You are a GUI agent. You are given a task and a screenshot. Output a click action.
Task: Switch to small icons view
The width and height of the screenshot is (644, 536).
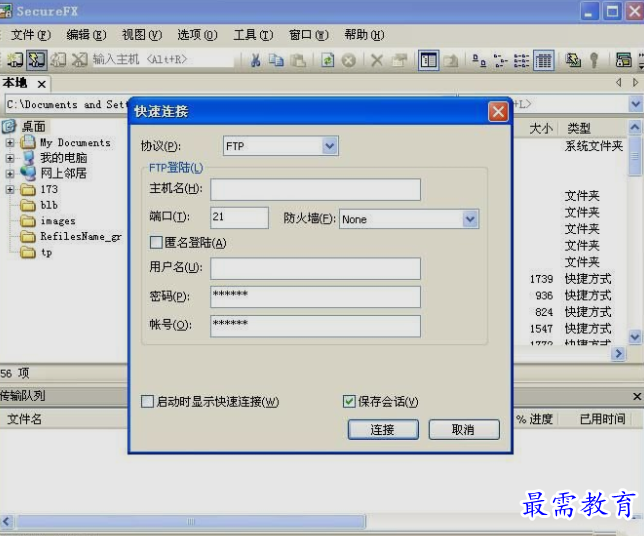coord(500,61)
